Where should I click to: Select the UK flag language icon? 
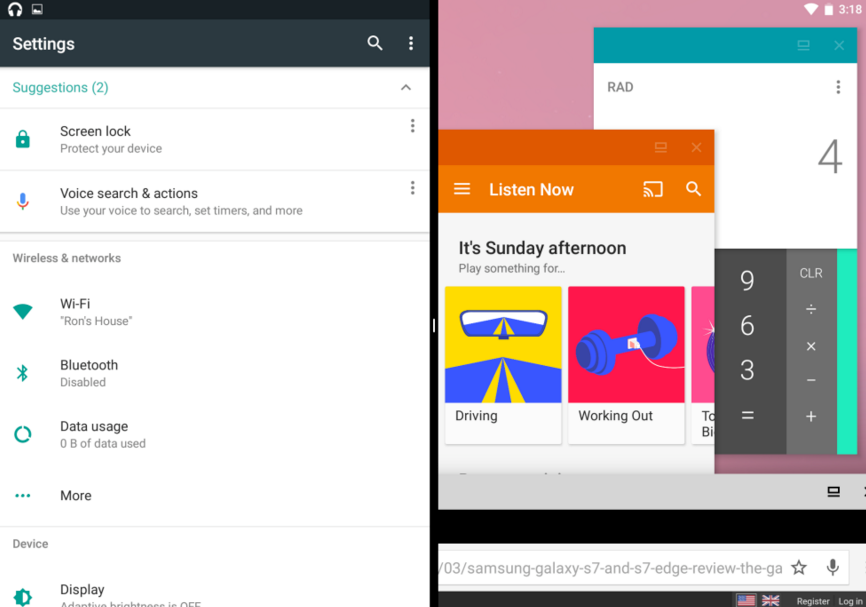[x=770, y=600]
